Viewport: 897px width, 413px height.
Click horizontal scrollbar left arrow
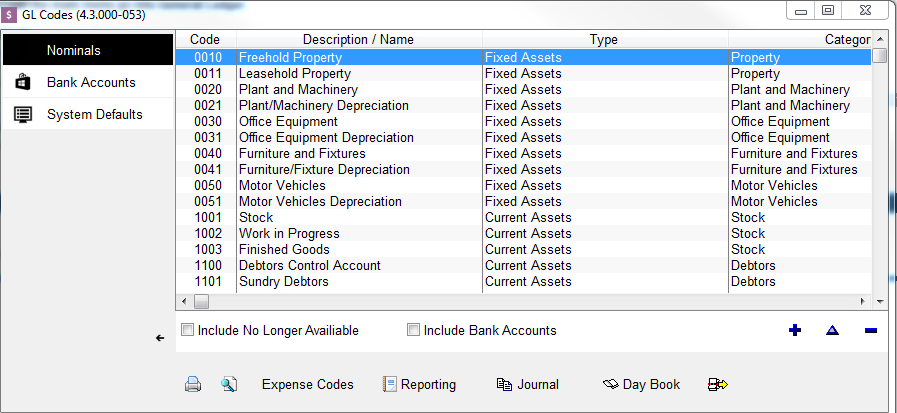(x=184, y=301)
